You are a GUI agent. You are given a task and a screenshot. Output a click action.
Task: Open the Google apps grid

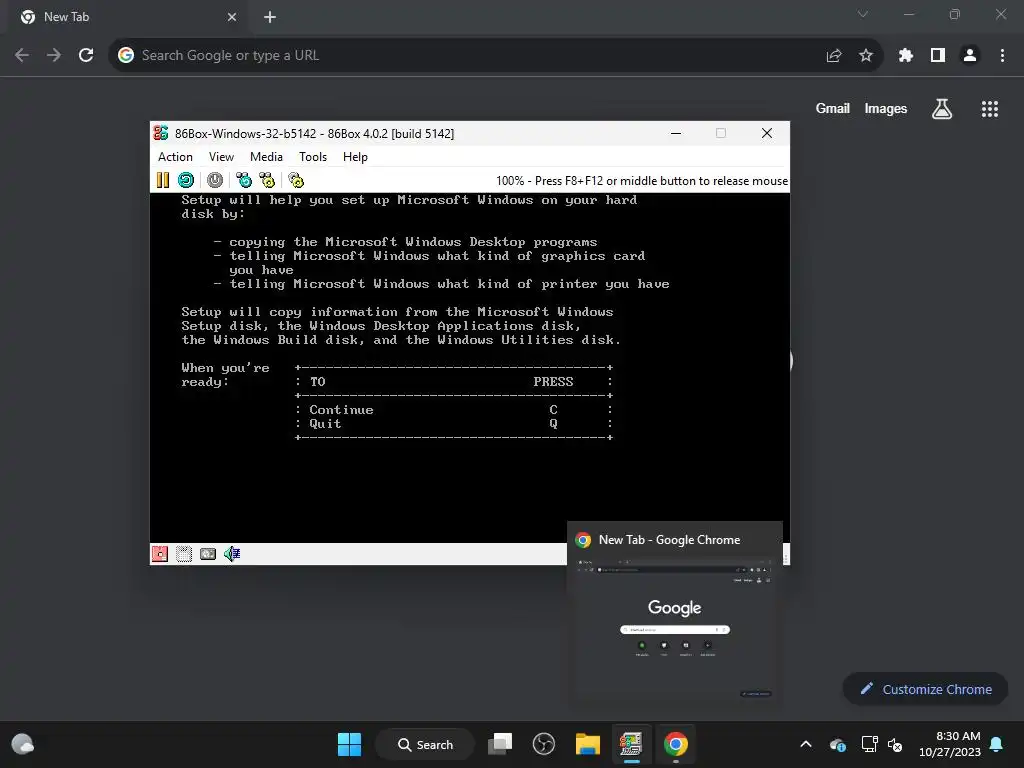pyautogui.click(x=990, y=108)
